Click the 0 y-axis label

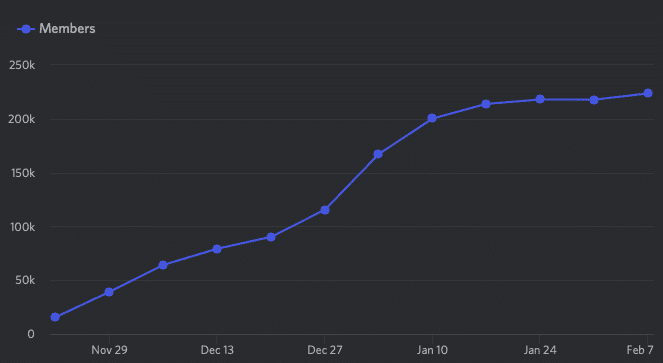pyautogui.click(x=31, y=334)
